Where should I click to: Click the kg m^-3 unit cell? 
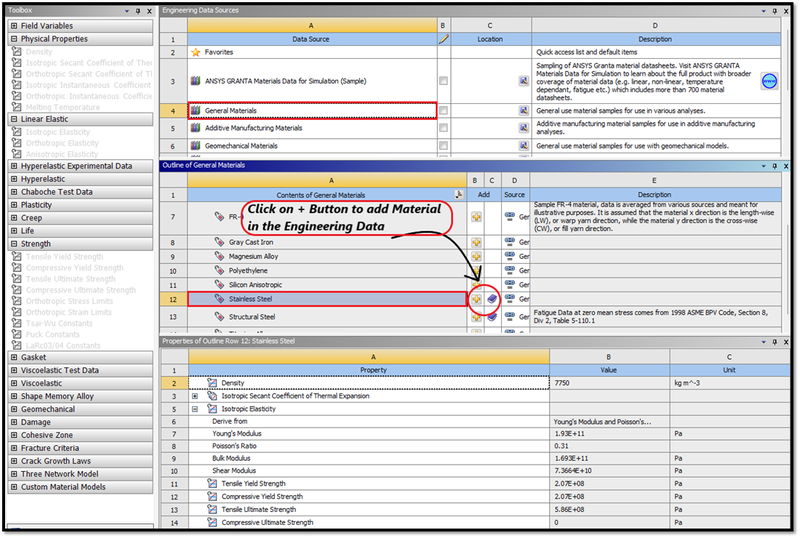pyautogui.click(x=730, y=383)
